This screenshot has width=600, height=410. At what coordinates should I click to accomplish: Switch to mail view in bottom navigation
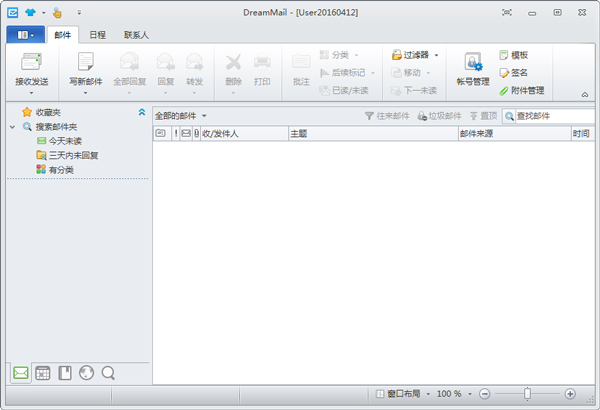[21, 372]
